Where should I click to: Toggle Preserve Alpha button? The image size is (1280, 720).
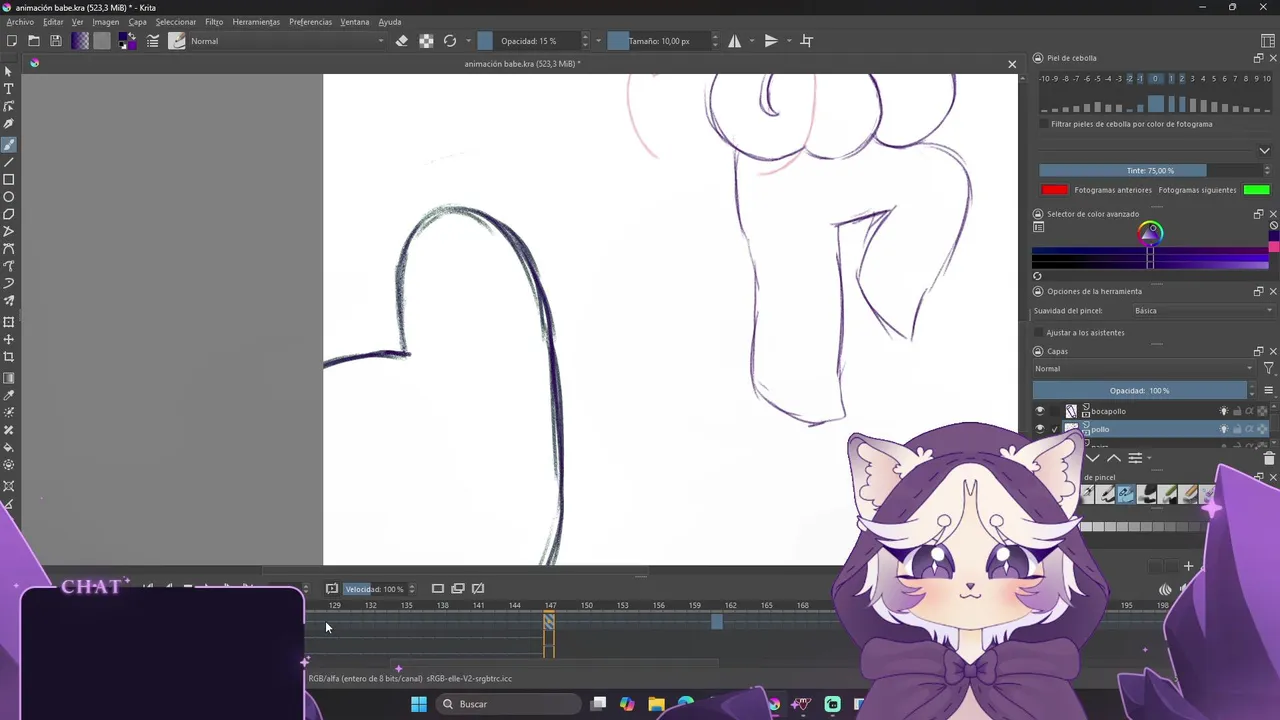[x=426, y=41]
